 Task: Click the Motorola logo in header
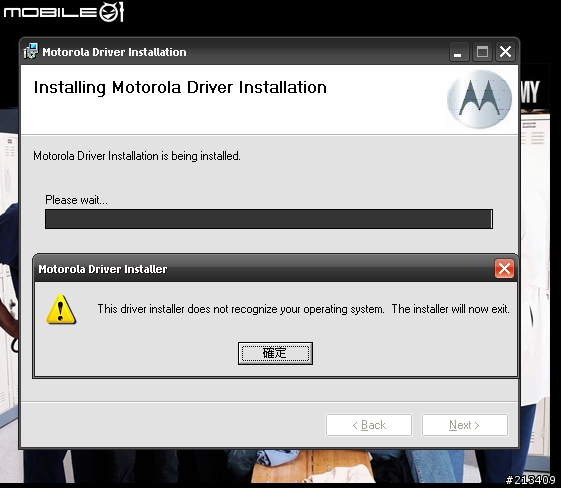pyautogui.click(x=479, y=99)
